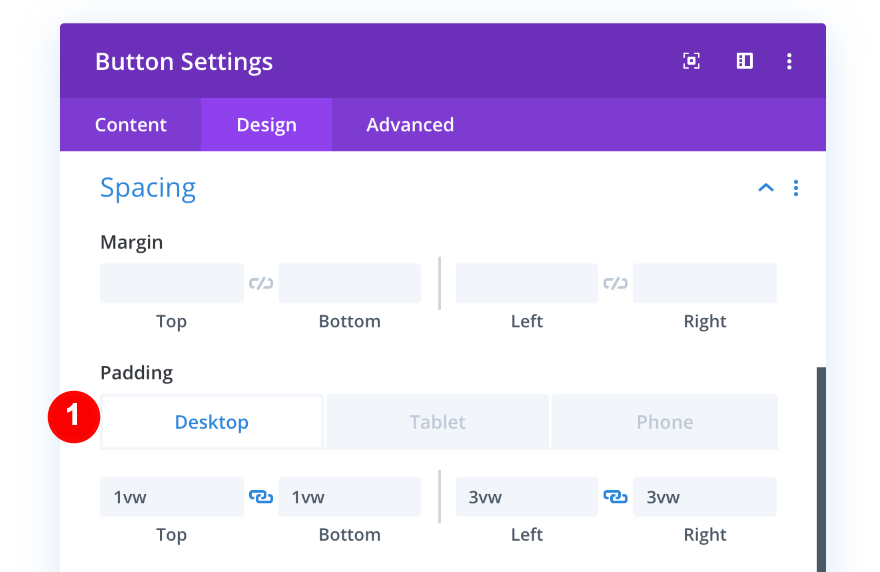Click the Padding Top 1vw field

pos(172,497)
